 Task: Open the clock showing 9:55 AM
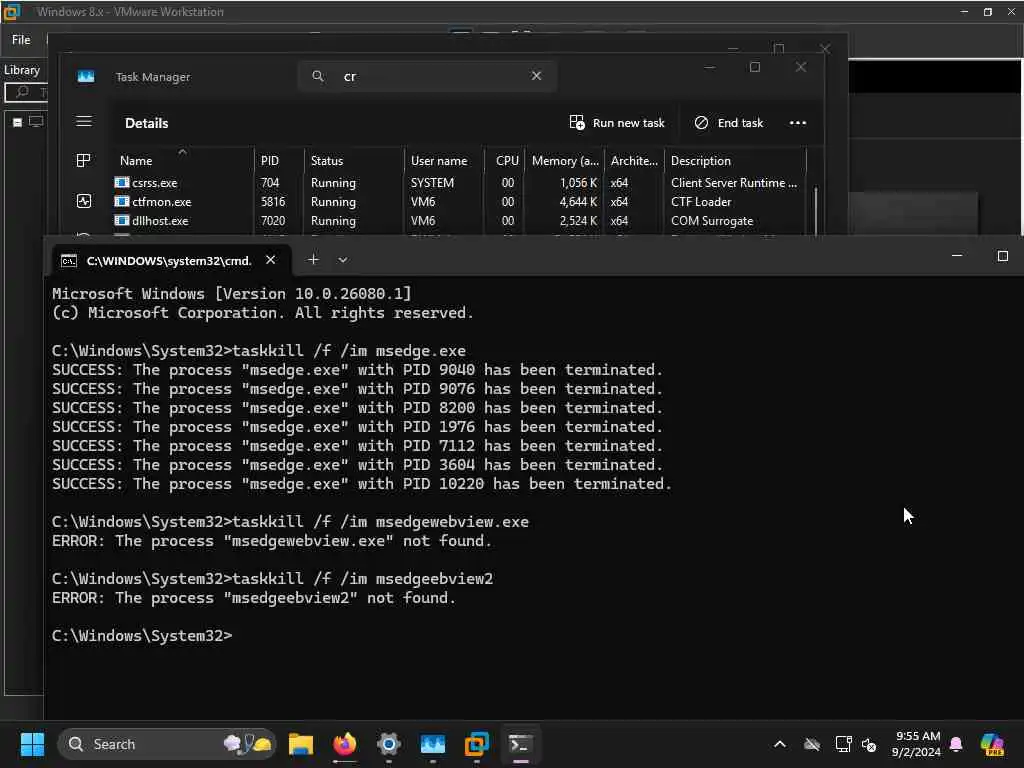click(917, 744)
